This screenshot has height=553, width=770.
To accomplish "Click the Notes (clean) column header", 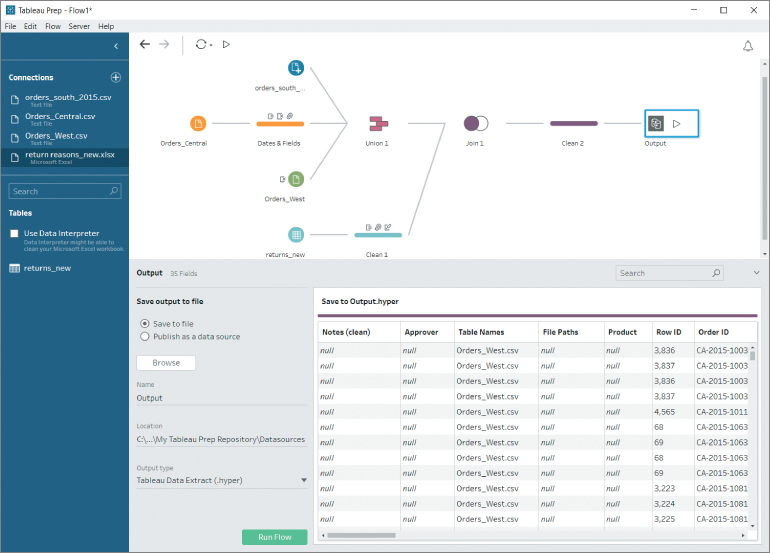I will (359, 332).
